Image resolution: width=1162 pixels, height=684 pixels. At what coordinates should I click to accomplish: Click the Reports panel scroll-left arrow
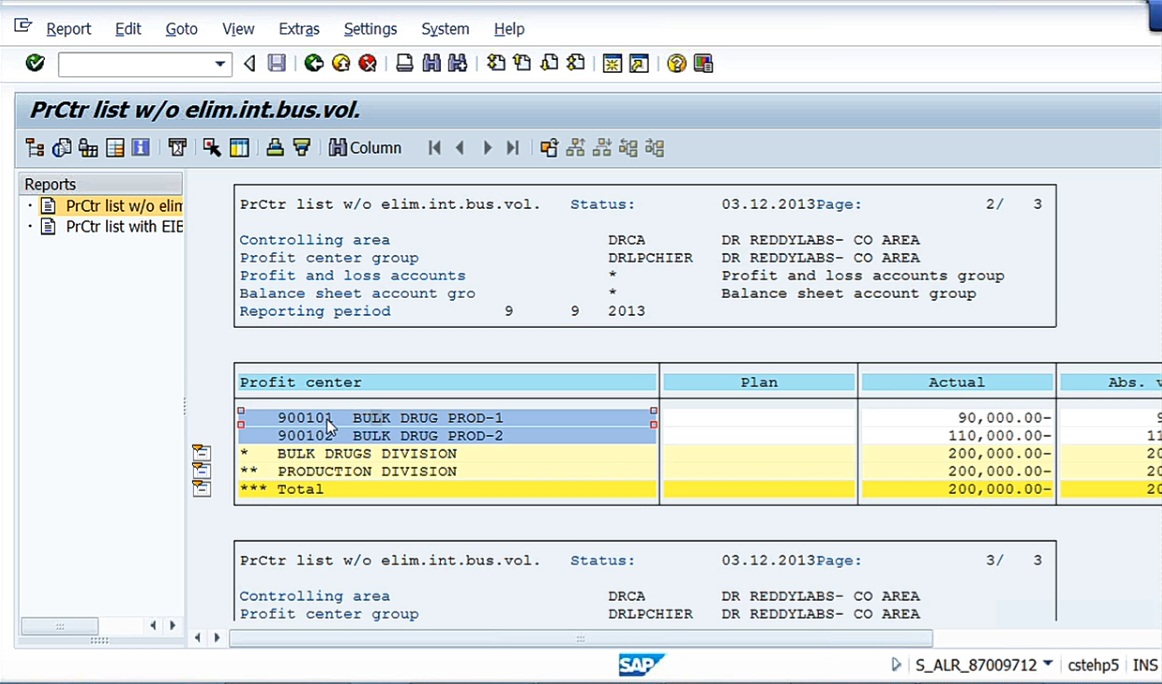tap(153, 625)
